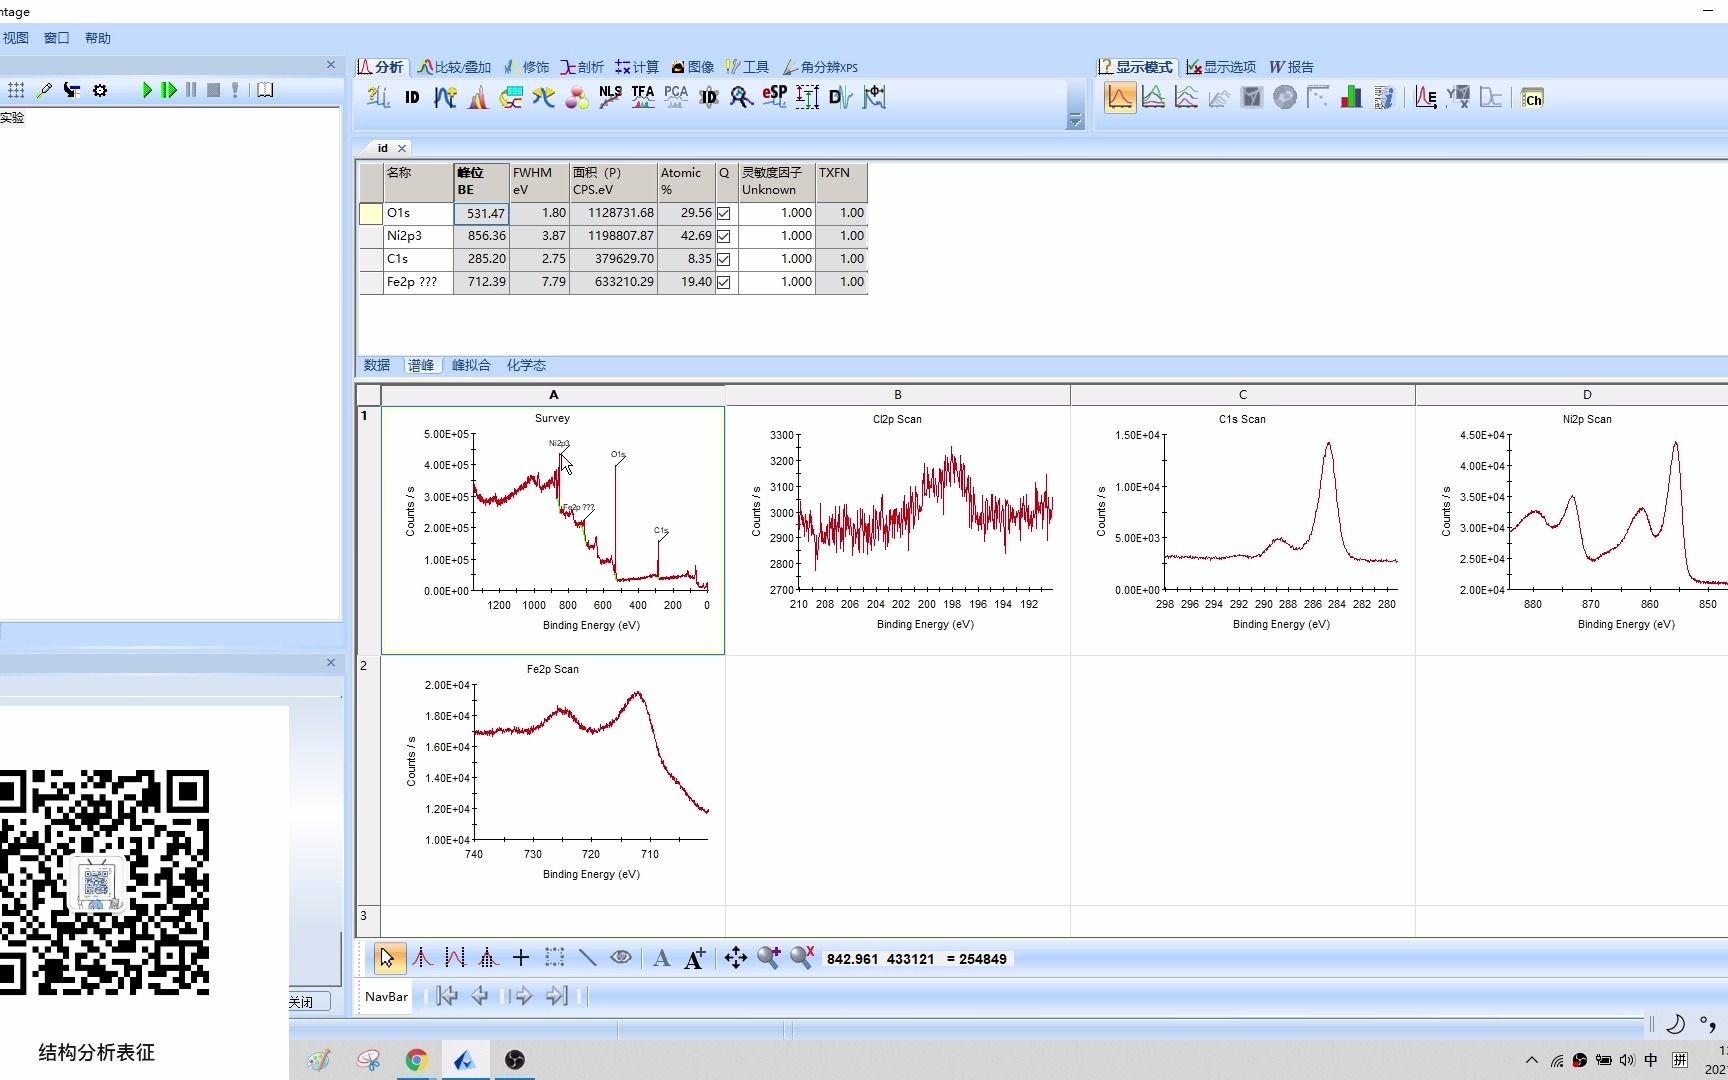Screen dimensions: 1728x1080
Task: Switch to the 显示选项 tab
Action: point(1221,67)
